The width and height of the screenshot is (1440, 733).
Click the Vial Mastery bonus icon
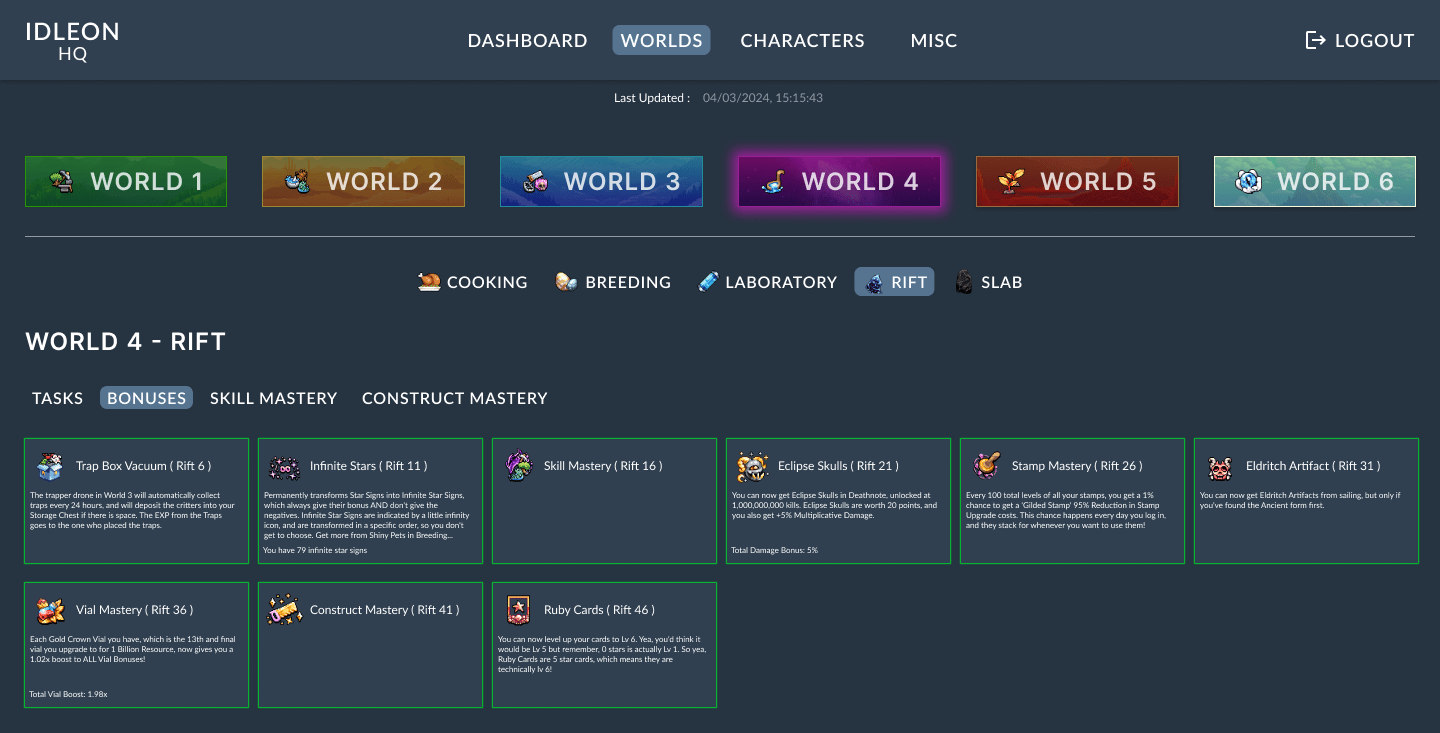coord(50,611)
